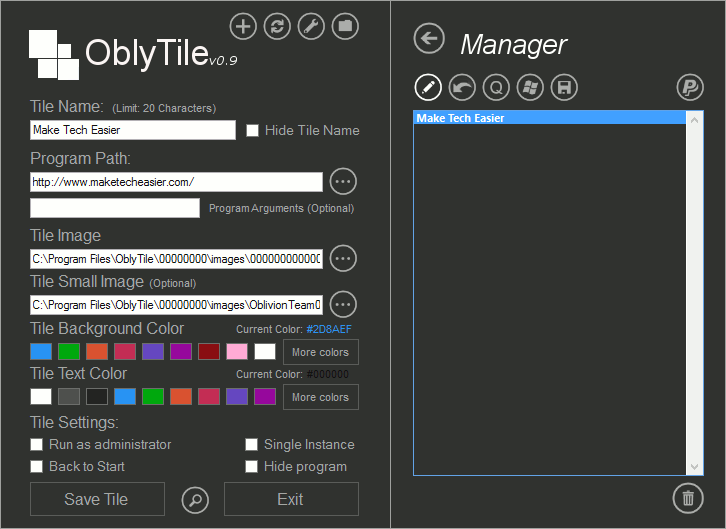Pick the pink background color swatch
This screenshot has width=726, height=529.
237,352
